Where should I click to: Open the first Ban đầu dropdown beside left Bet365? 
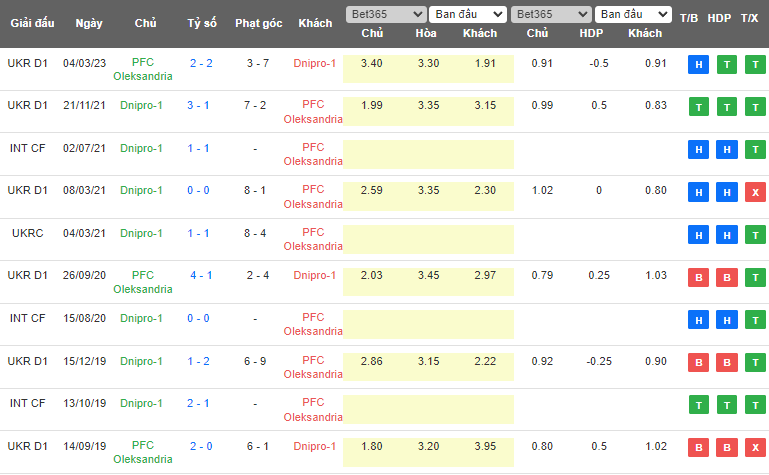pos(466,15)
